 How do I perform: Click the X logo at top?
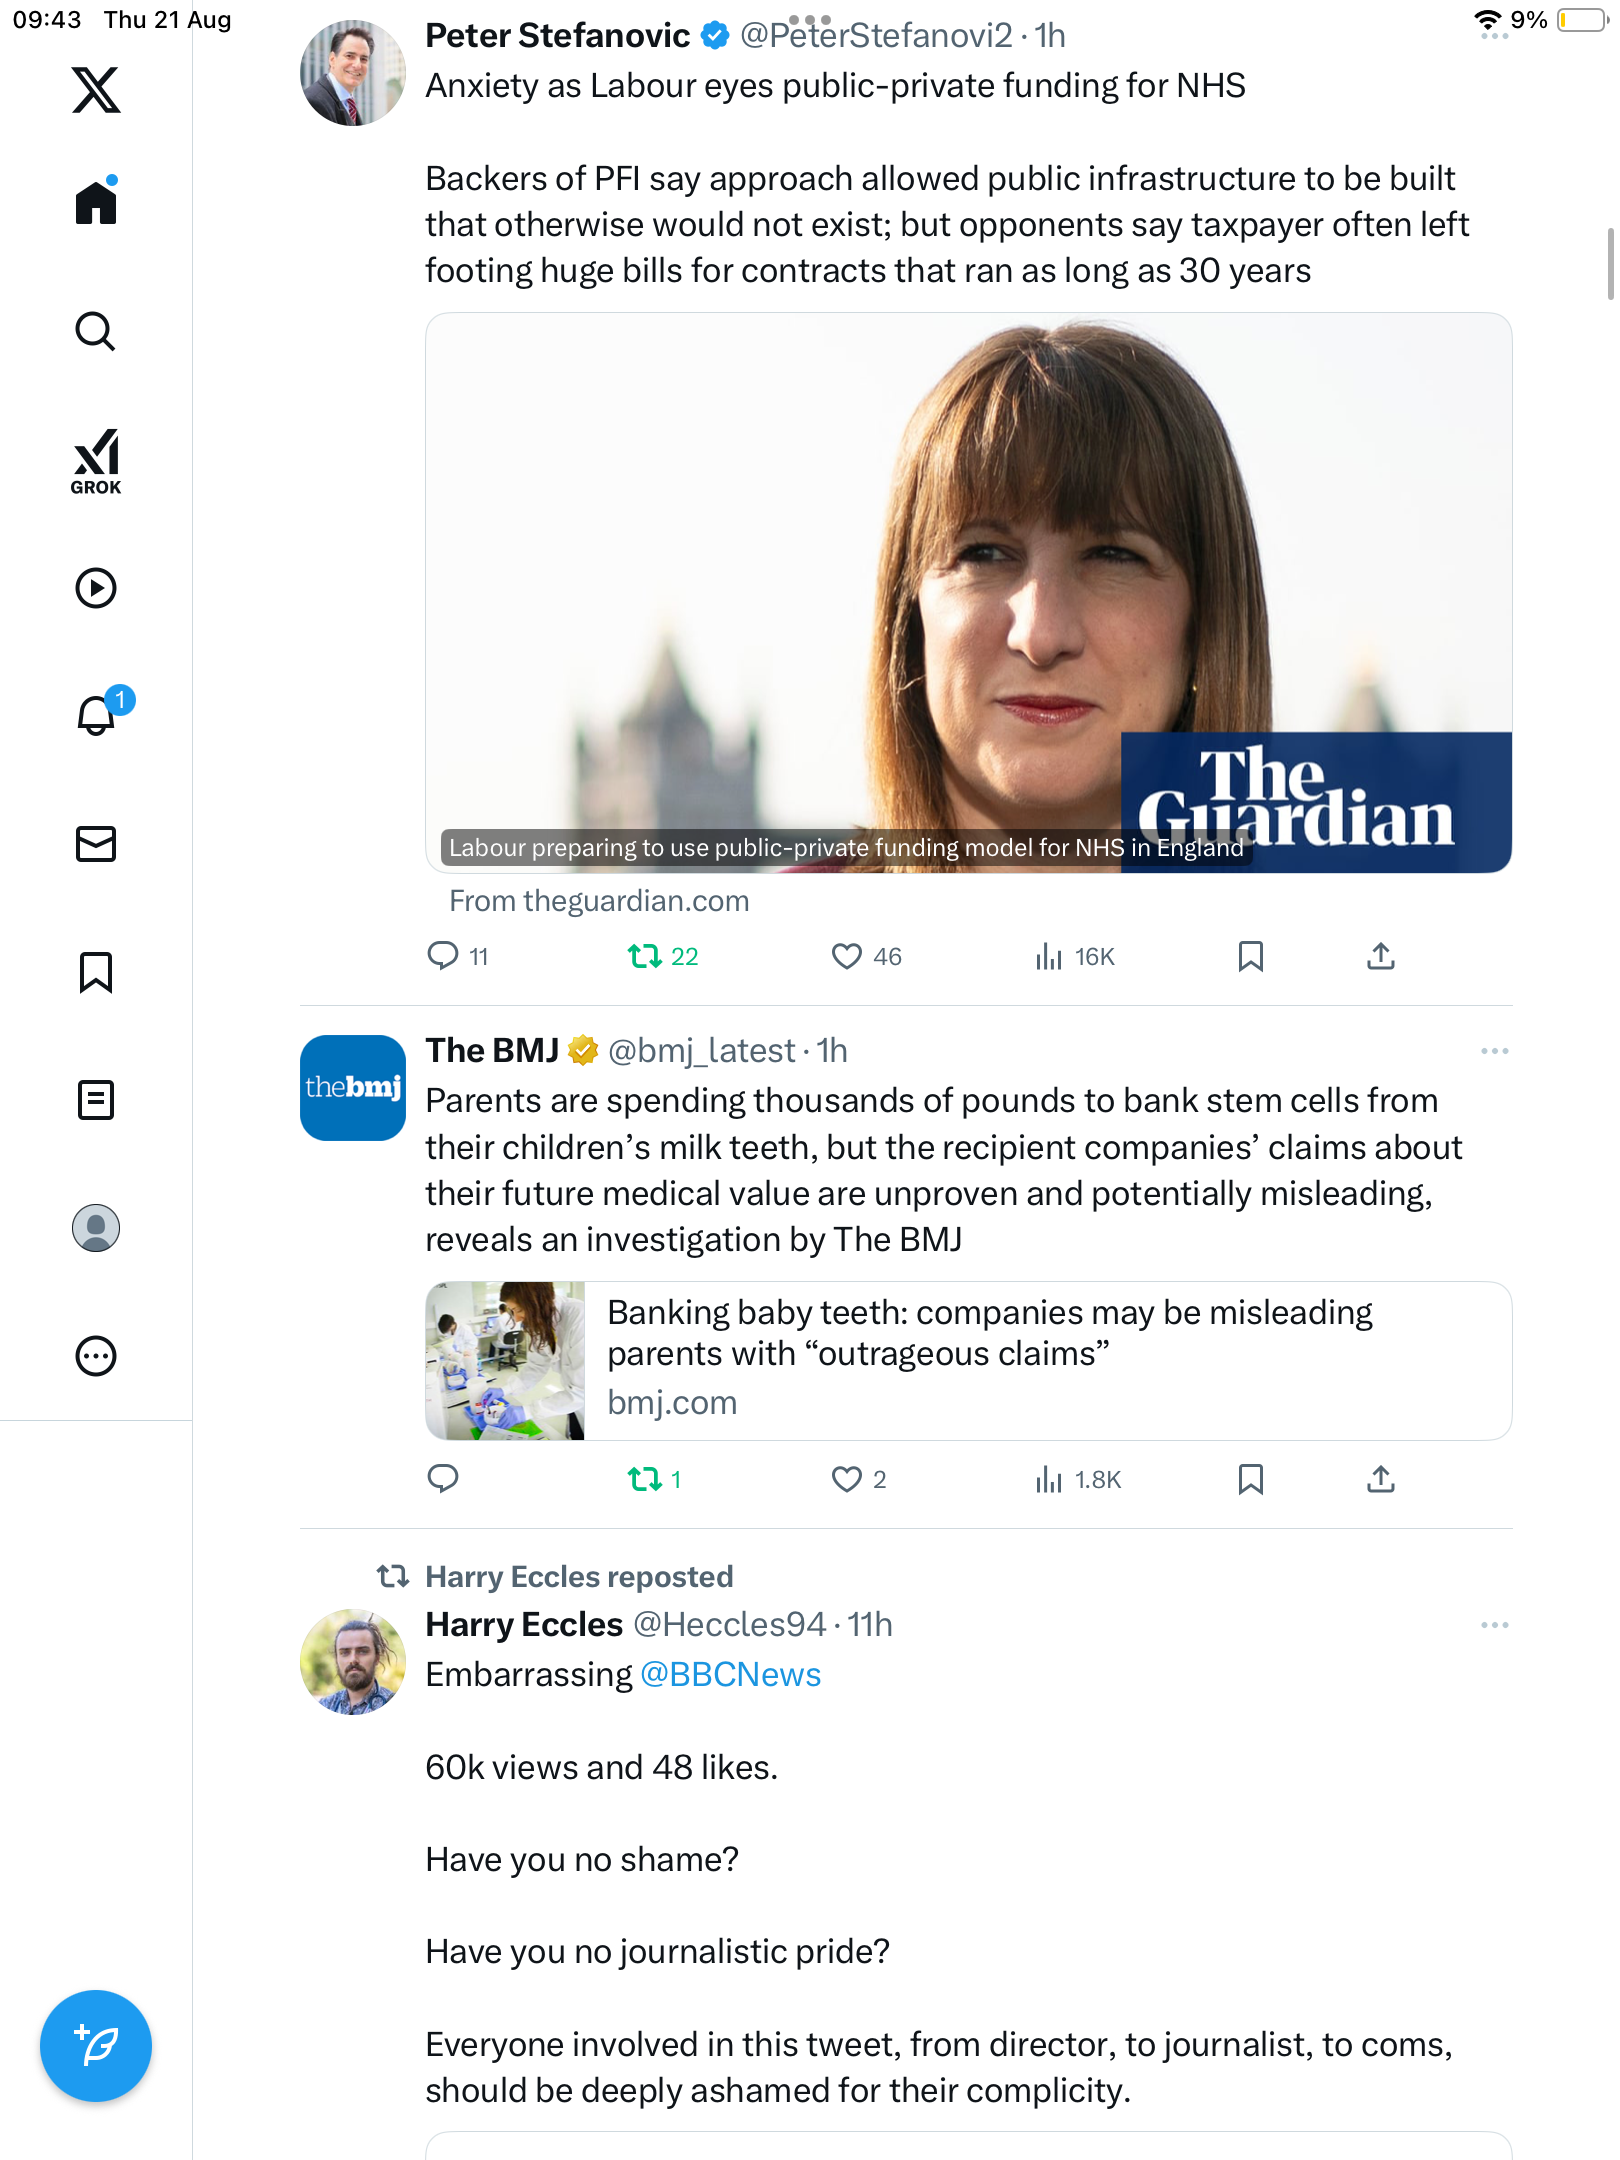96,90
